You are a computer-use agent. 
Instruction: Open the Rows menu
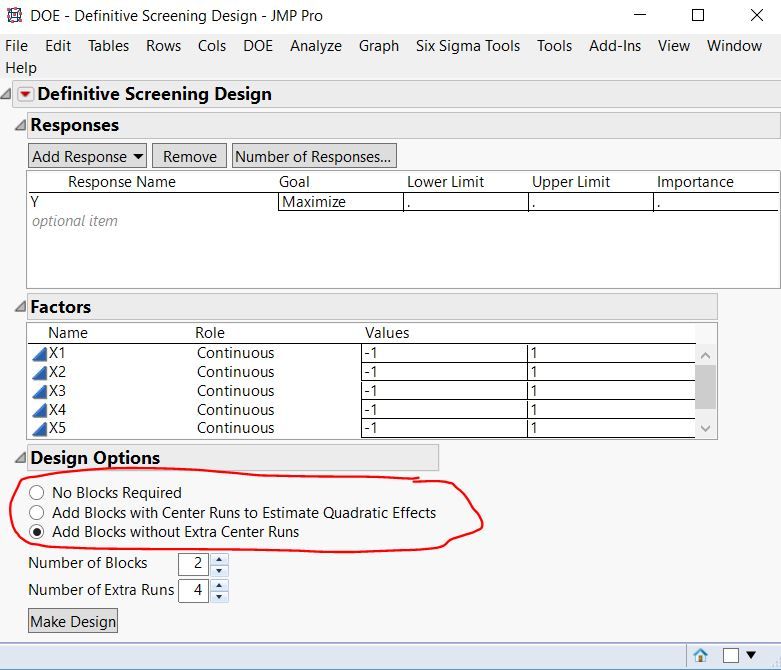click(x=163, y=46)
